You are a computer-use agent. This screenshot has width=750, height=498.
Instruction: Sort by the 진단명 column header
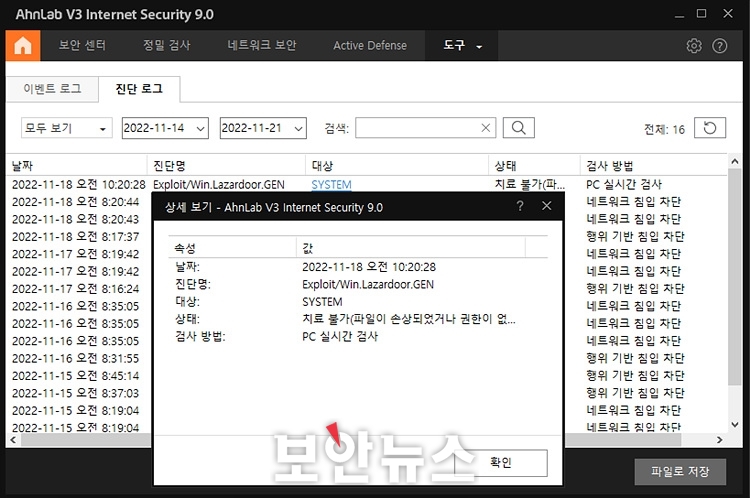pyautogui.click(x=226, y=166)
